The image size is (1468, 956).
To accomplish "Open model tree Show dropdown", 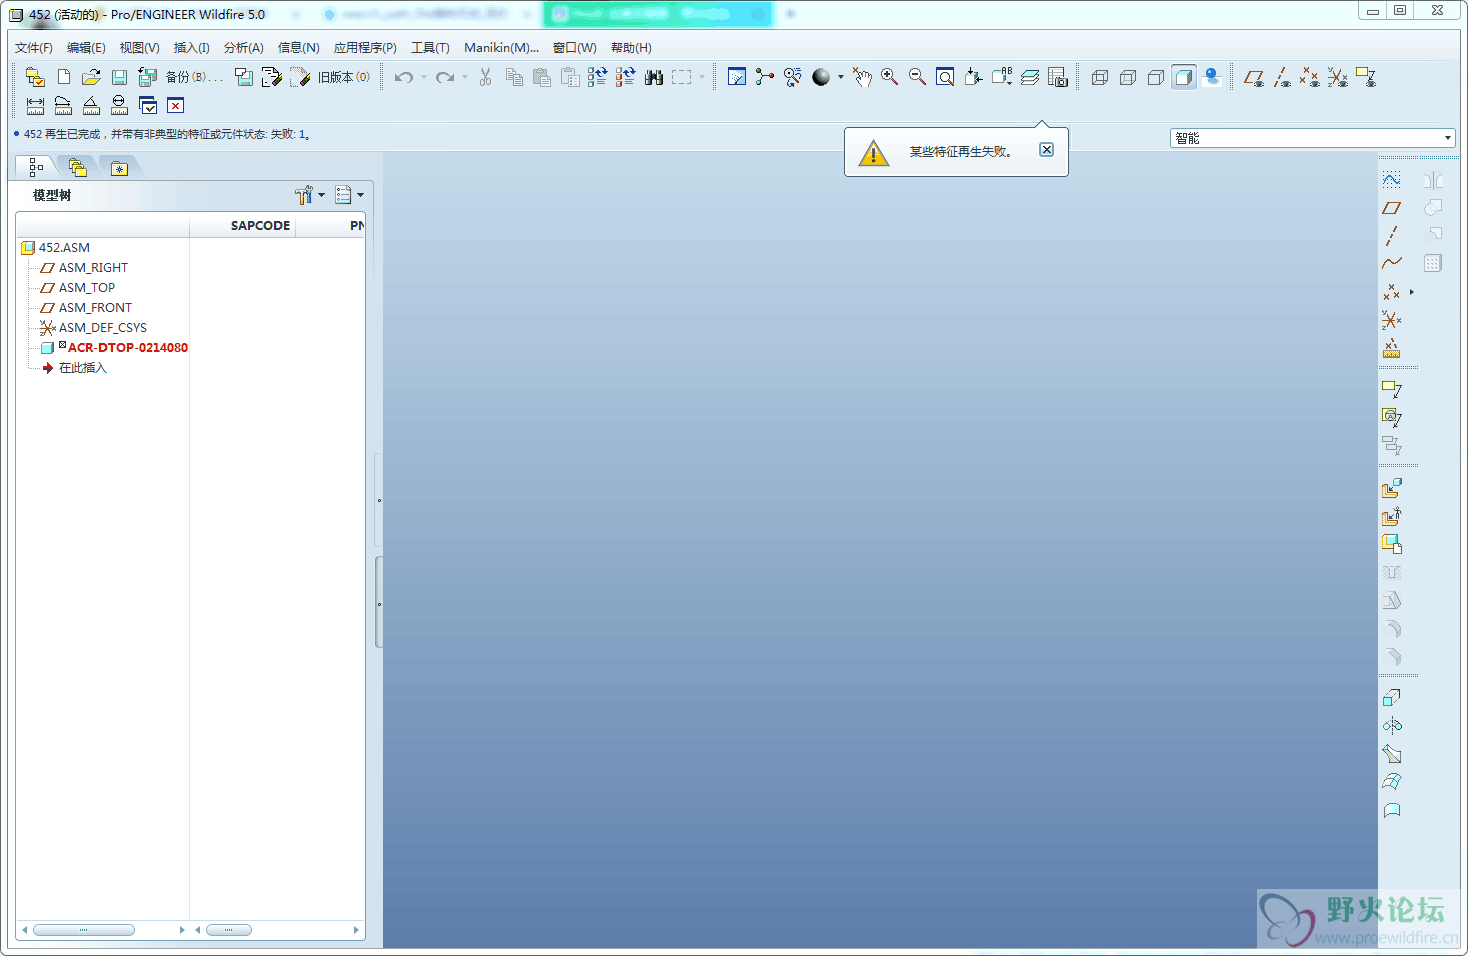I will (x=349, y=195).
